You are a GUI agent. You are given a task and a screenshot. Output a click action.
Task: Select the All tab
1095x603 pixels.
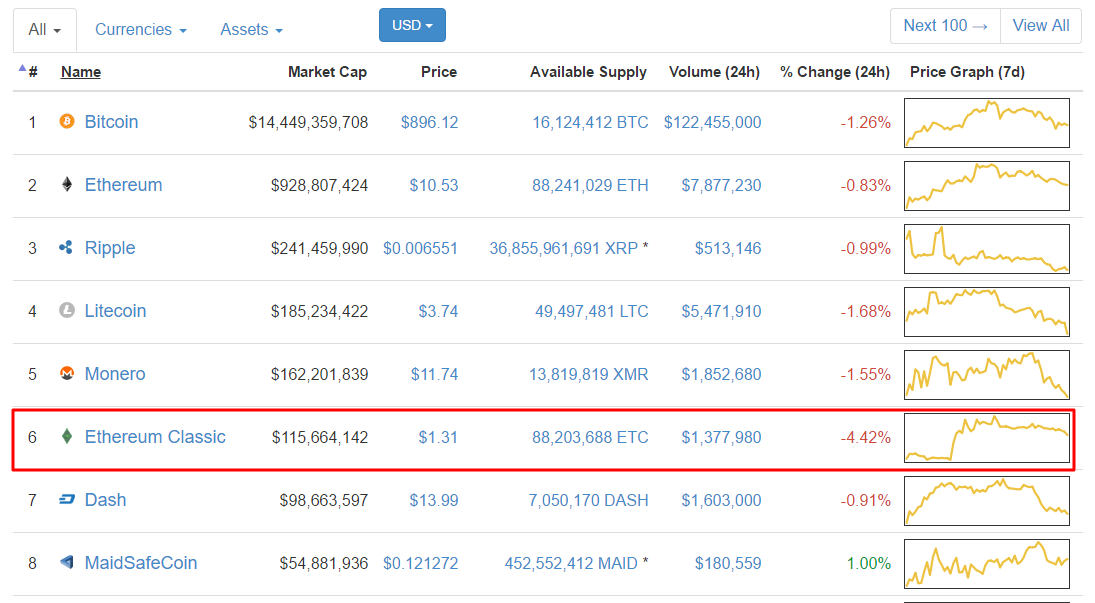pos(45,30)
